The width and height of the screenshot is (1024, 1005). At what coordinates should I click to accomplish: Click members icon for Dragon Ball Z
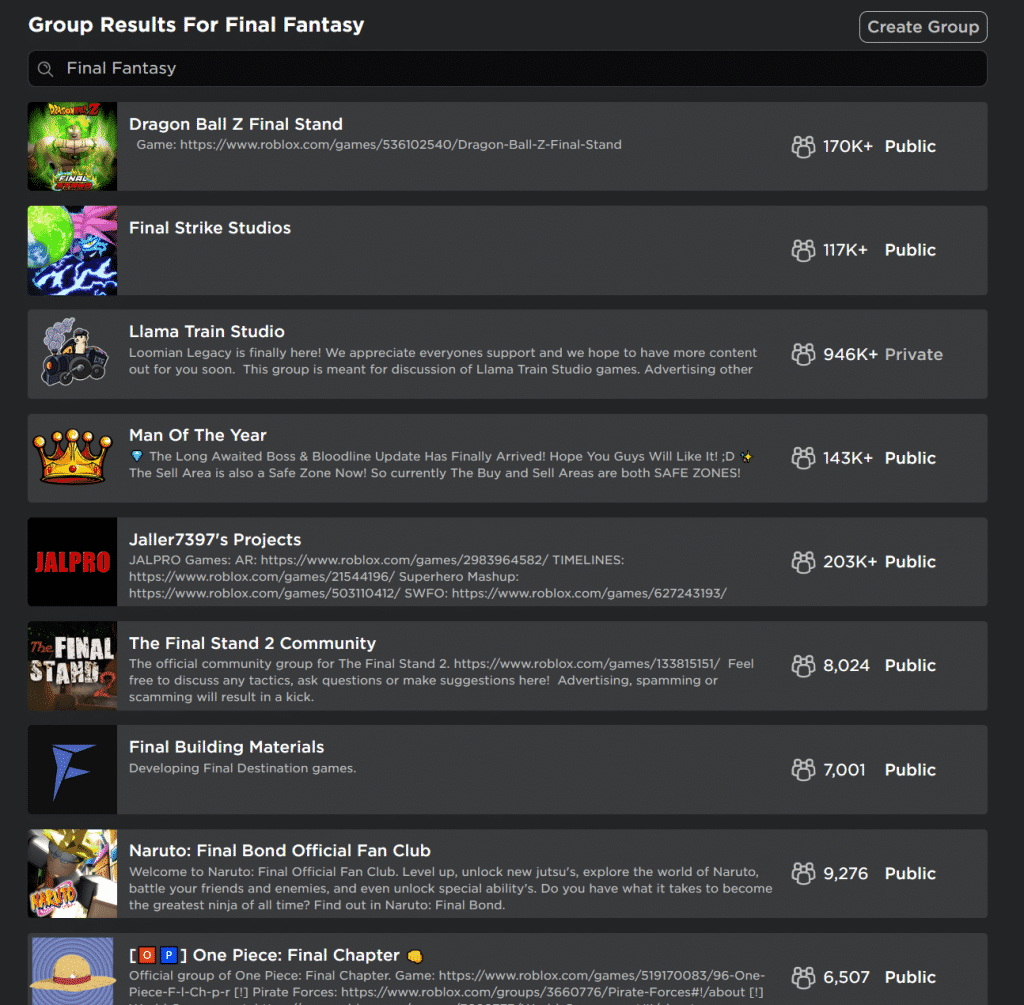click(803, 147)
